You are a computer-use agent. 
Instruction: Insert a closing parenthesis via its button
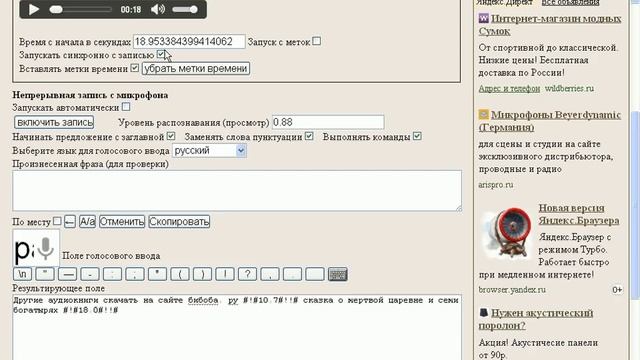[202, 274]
